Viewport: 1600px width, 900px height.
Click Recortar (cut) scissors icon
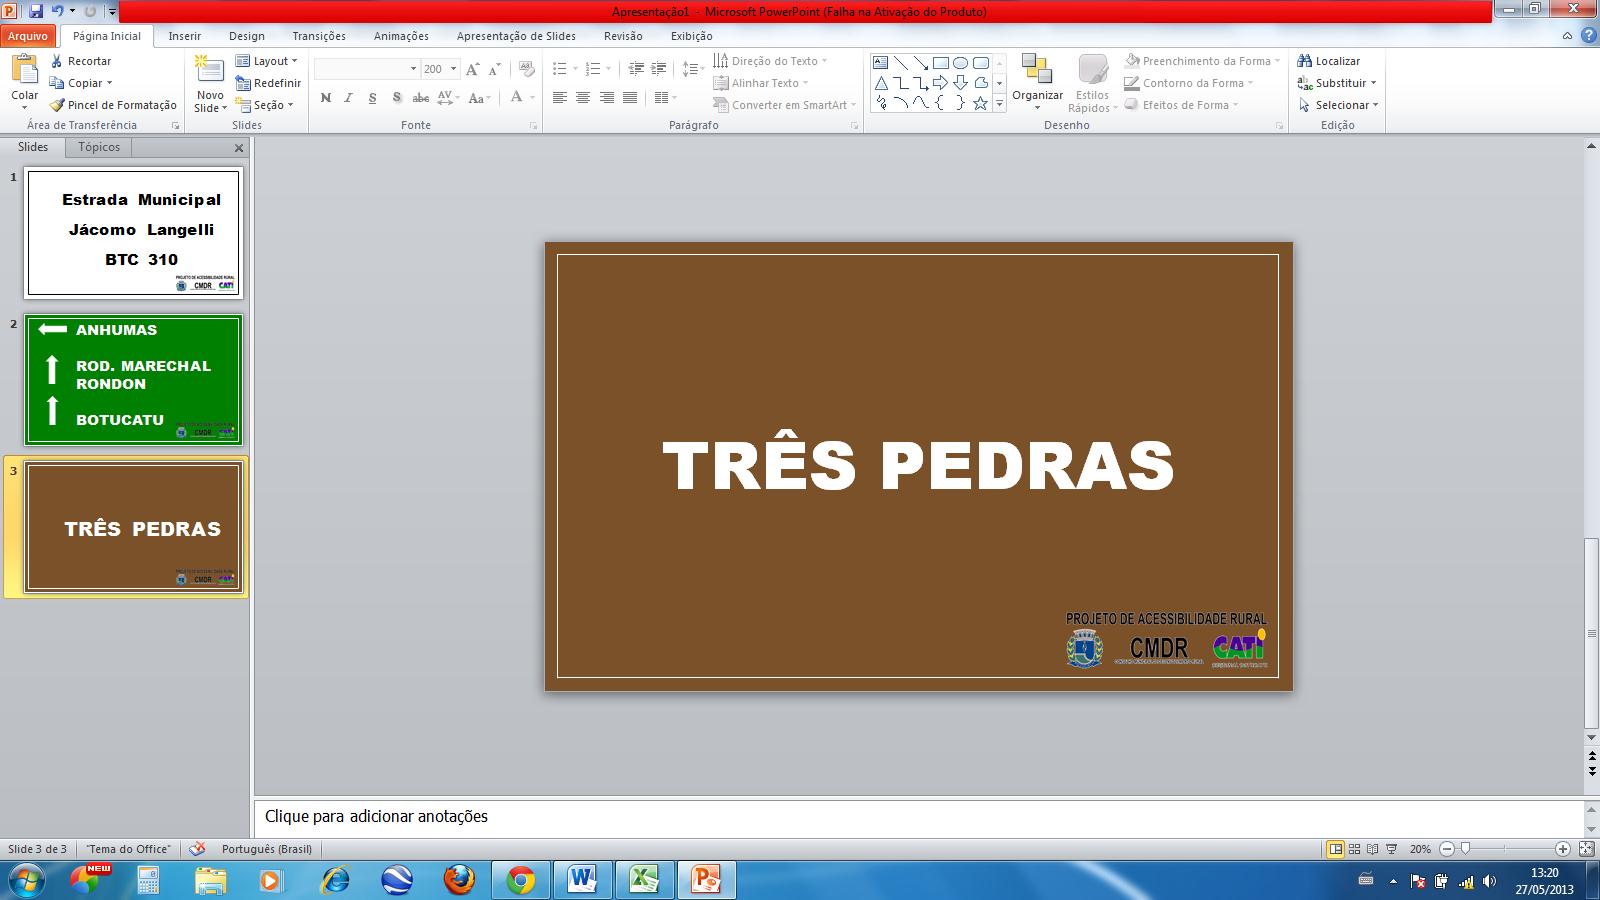click(x=57, y=61)
